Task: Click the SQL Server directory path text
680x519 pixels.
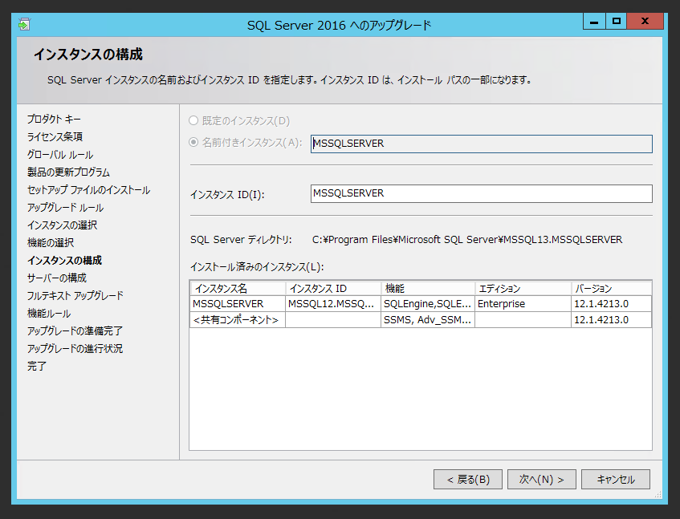Action: click(x=467, y=239)
